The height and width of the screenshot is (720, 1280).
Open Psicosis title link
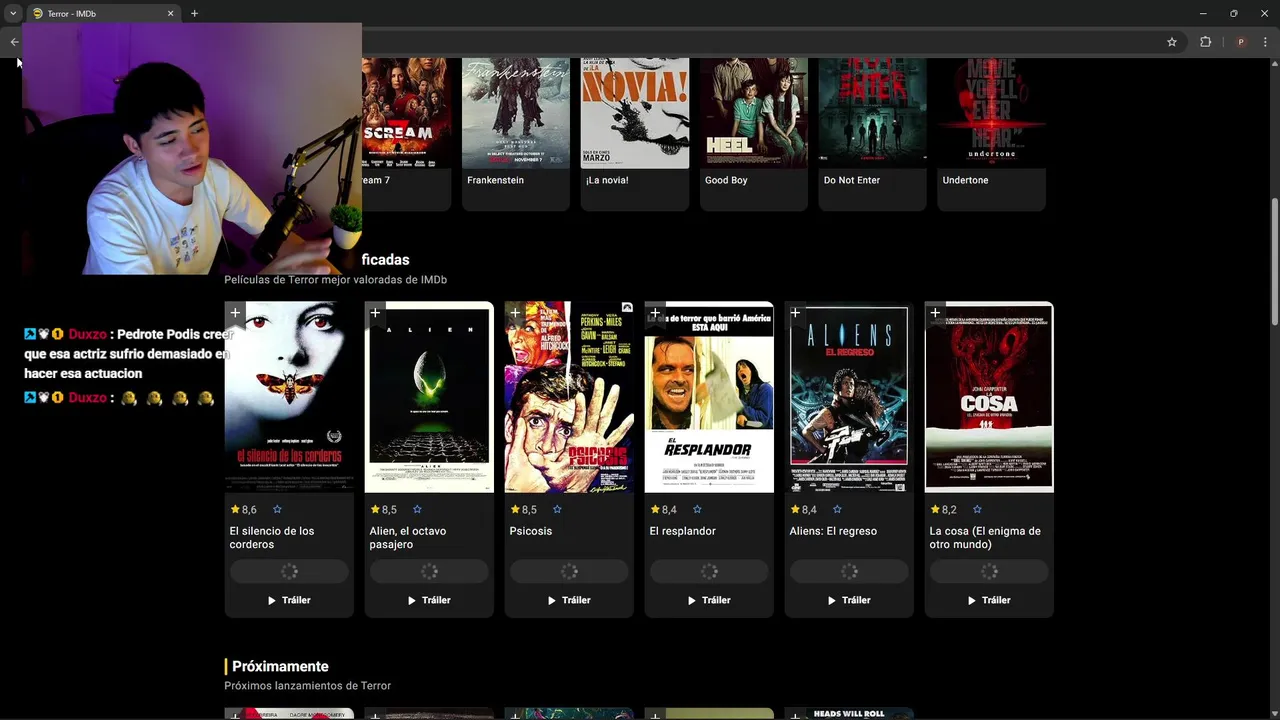tap(531, 531)
